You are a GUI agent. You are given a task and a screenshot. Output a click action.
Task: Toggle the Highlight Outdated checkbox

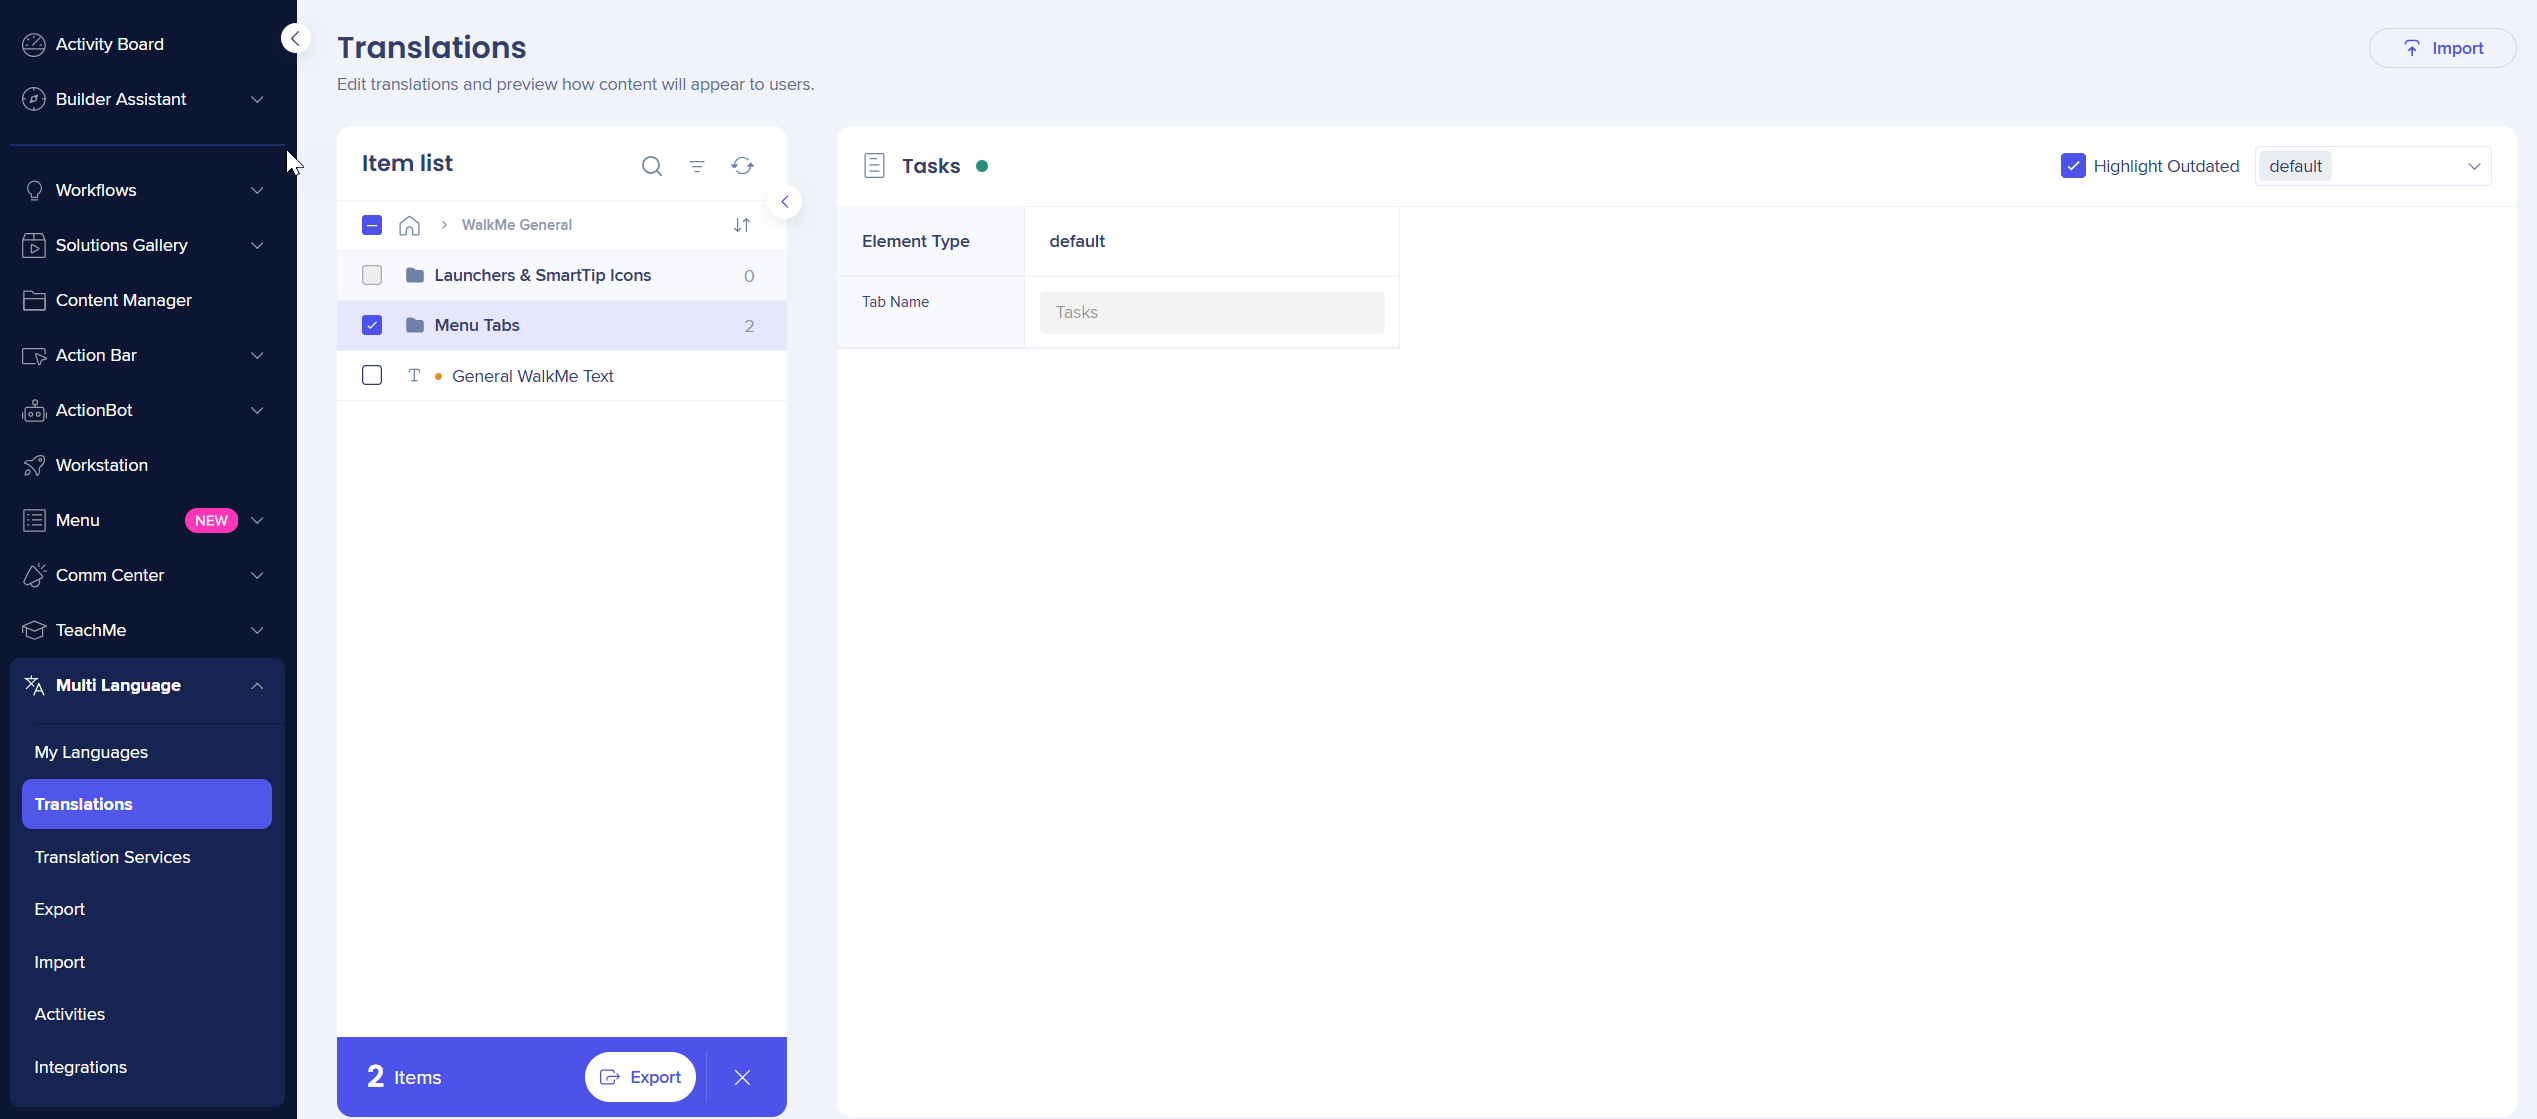(x=2072, y=166)
